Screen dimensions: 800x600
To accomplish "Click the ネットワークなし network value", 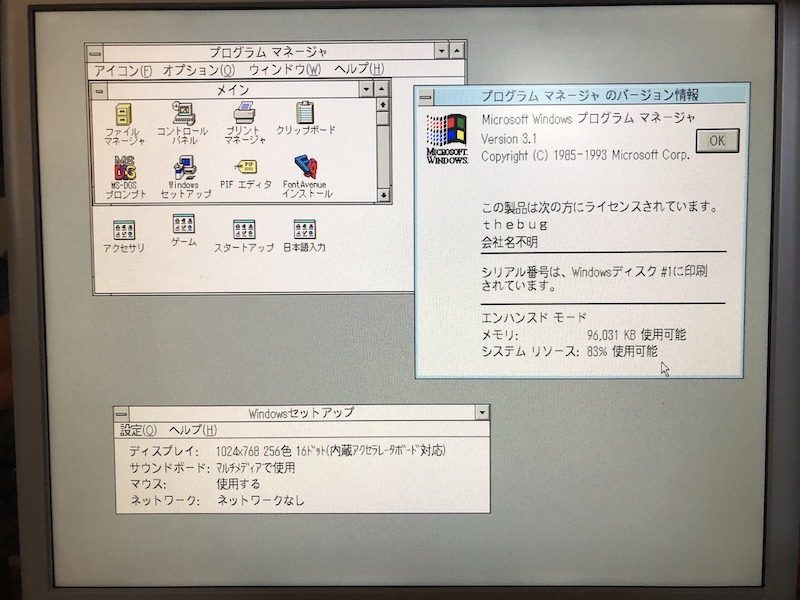I will (261, 501).
